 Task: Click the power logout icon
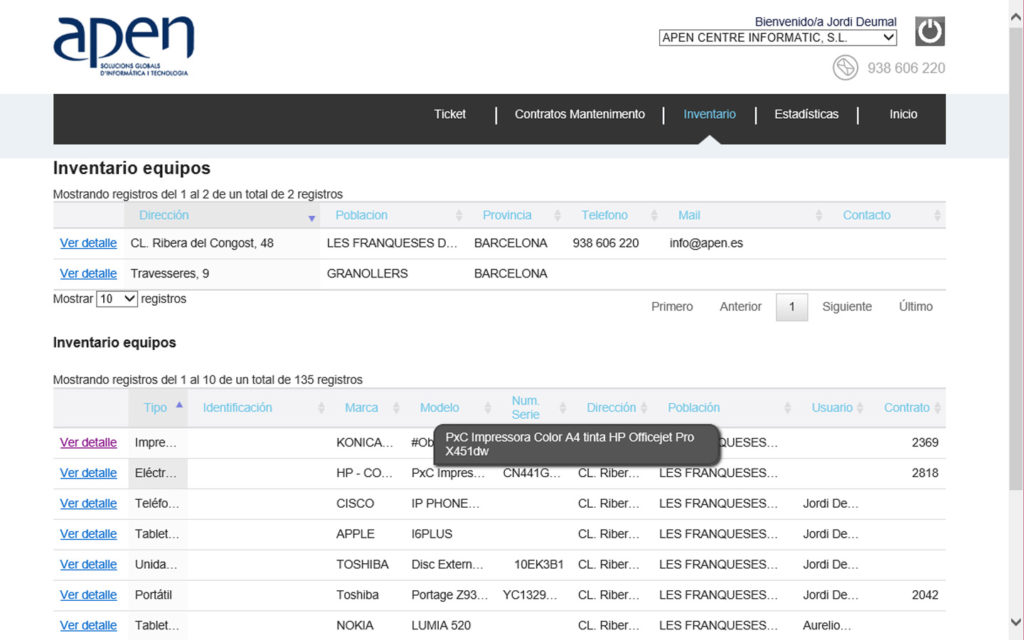pos(929,31)
